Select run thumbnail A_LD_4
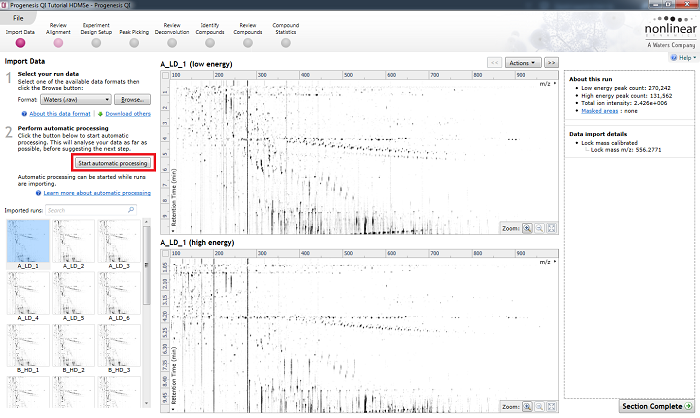Screen dimensions: 700x418 click(x=28, y=297)
